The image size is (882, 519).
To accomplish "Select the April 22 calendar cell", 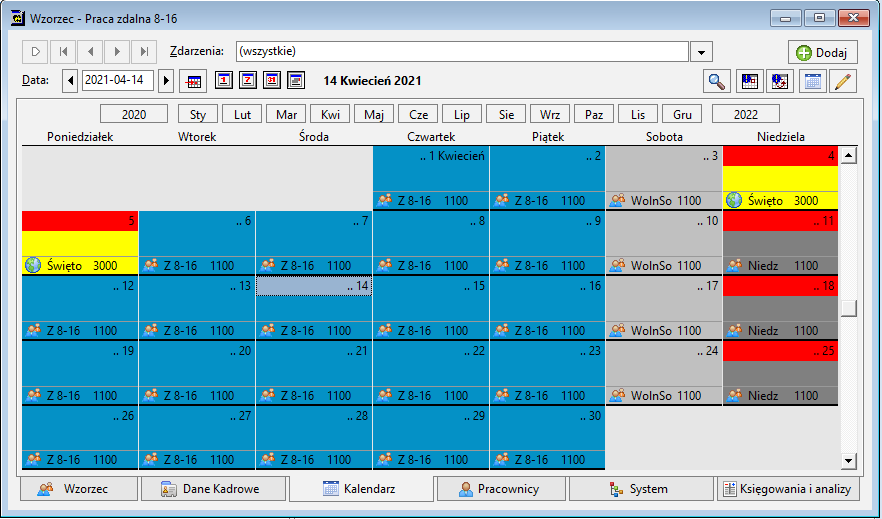I will [x=431, y=372].
